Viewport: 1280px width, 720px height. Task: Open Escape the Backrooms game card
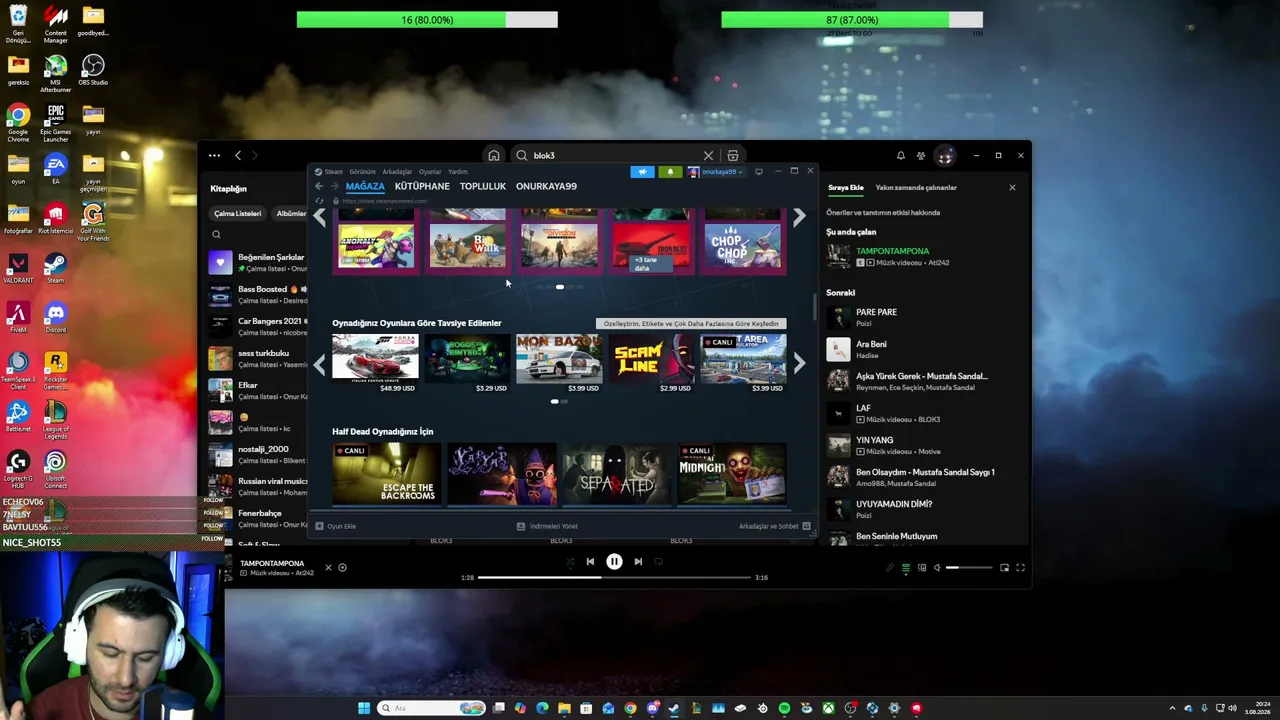[386, 474]
